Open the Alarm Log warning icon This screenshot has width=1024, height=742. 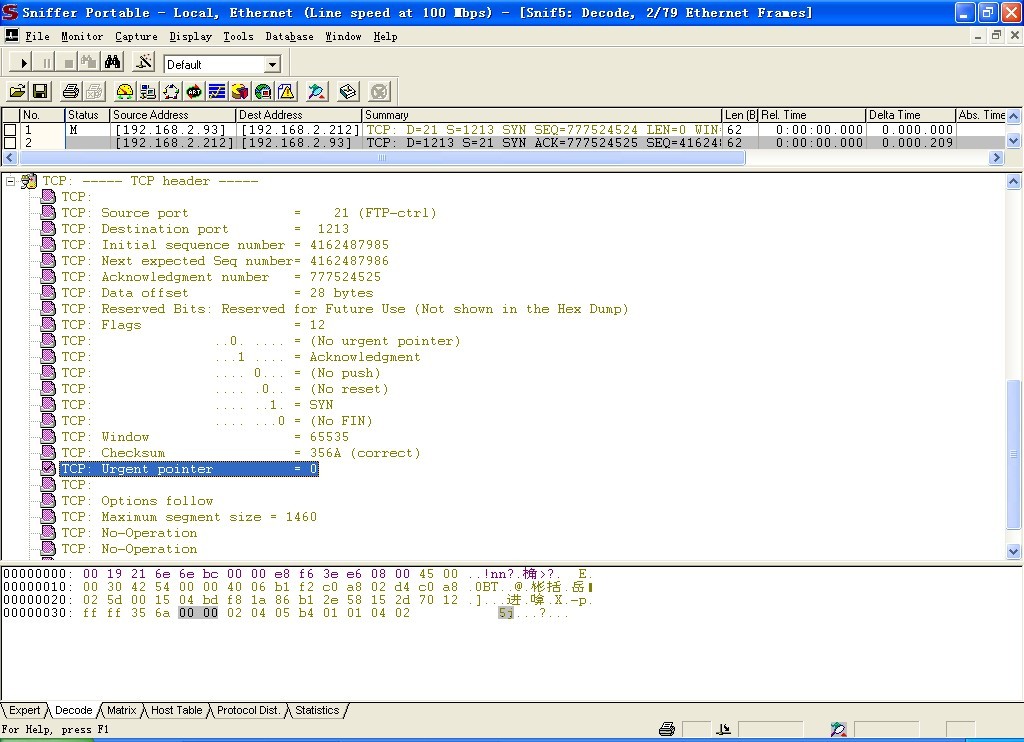tap(286, 91)
